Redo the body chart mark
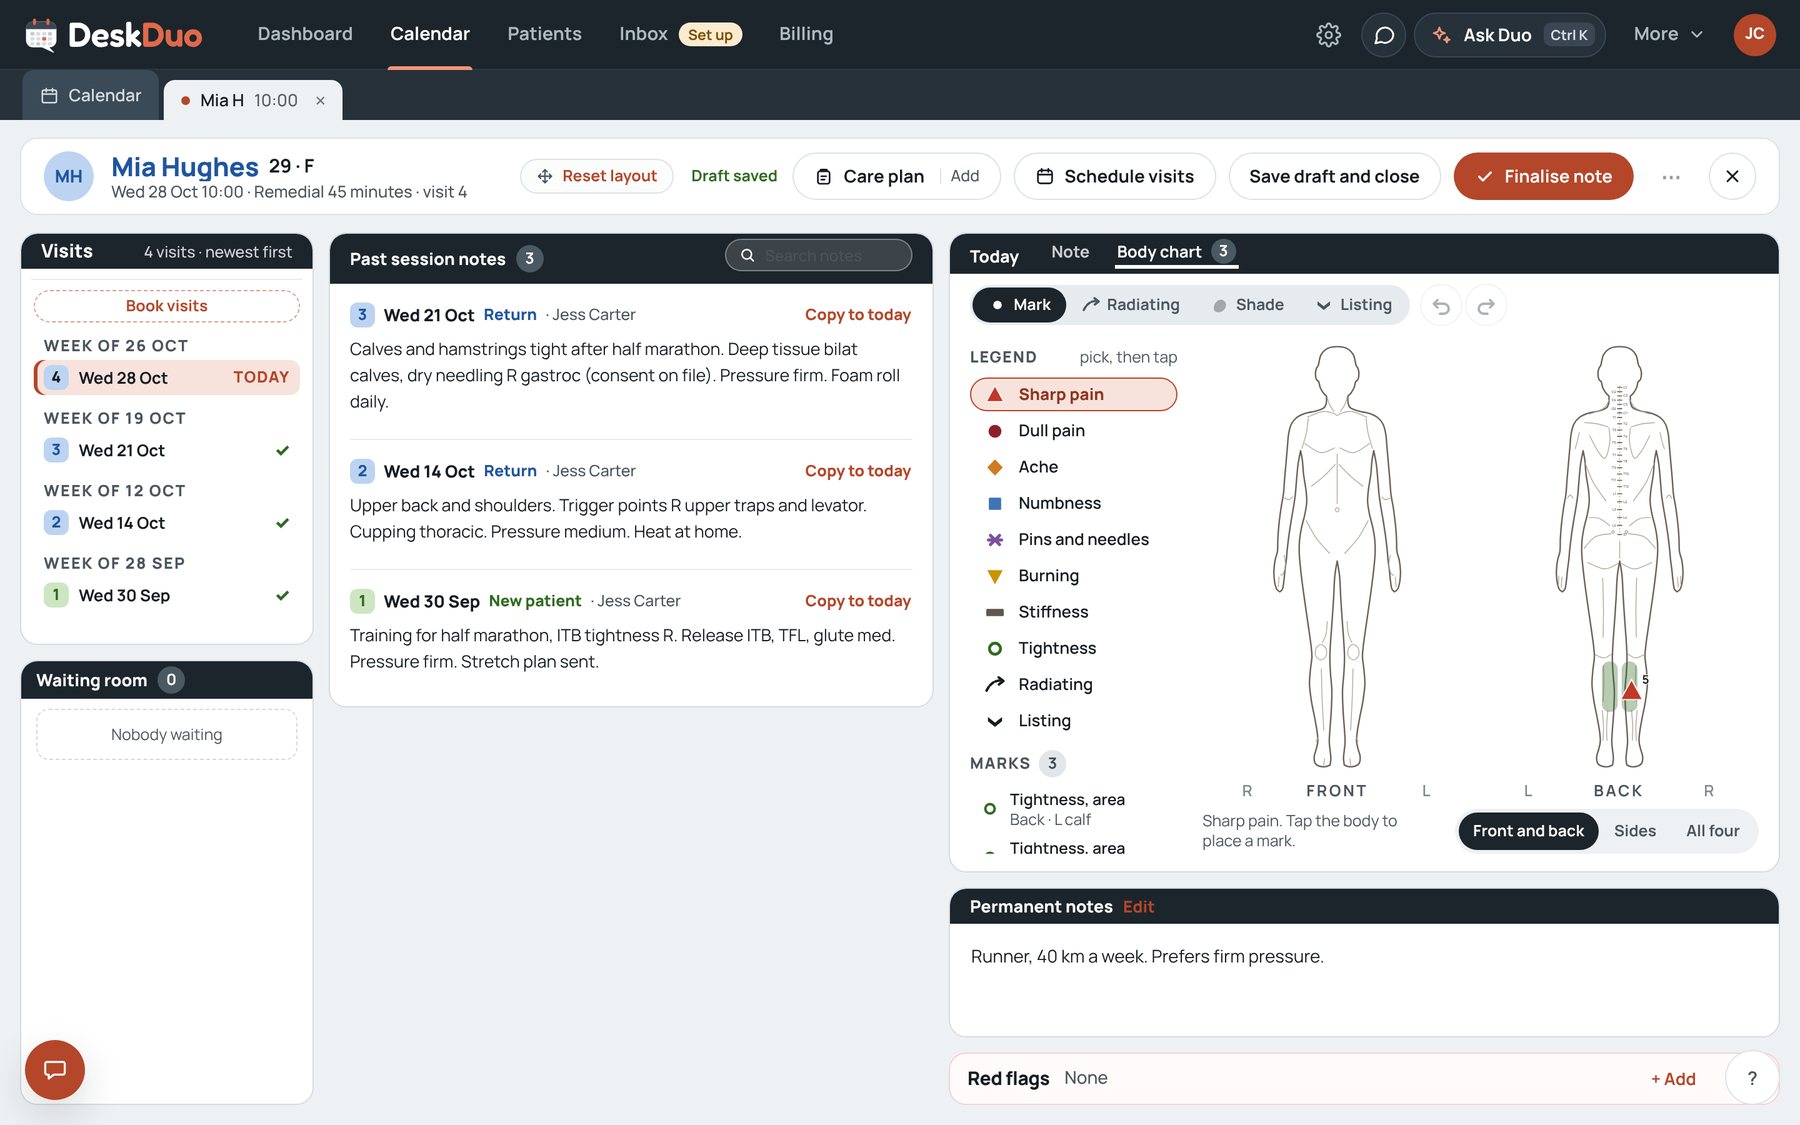This screenshot has width=1800, height=1125. [1486, 306]
